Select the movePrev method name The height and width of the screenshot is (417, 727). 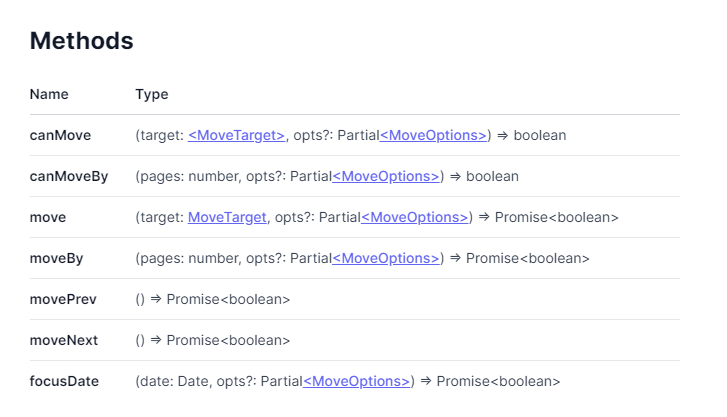62,299
